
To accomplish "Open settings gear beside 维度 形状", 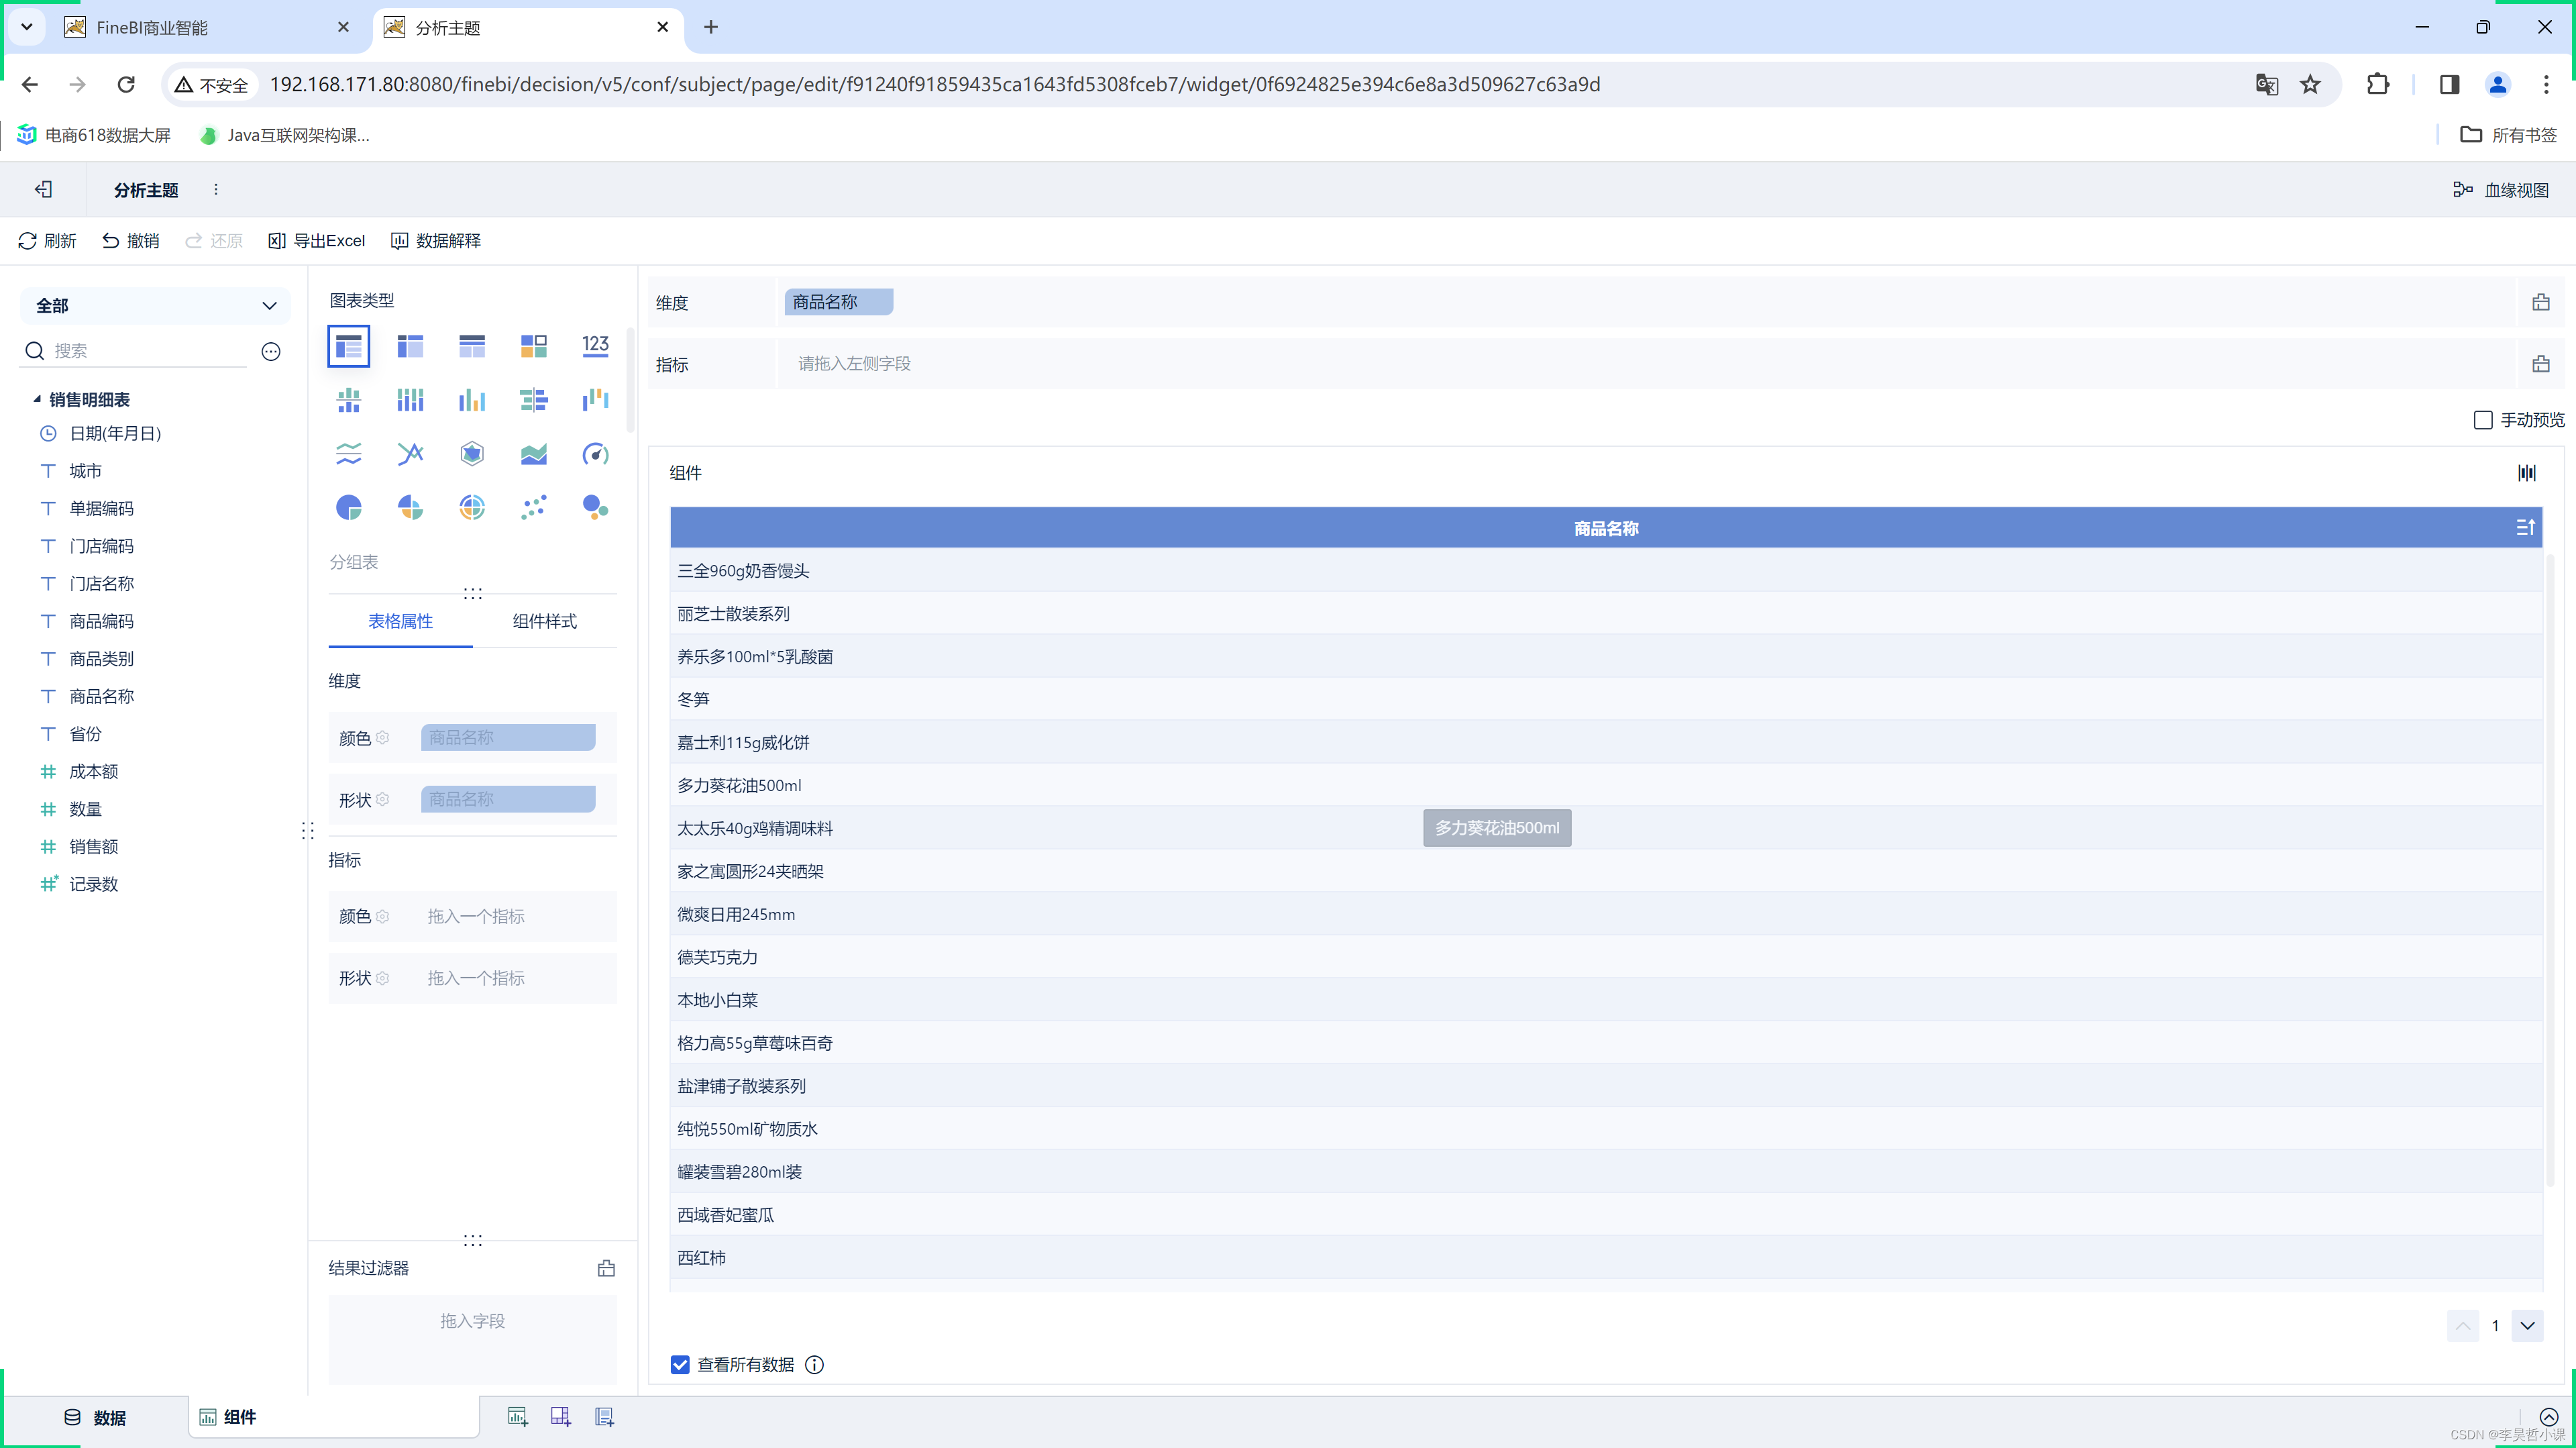I will click(x=382, y=800).
